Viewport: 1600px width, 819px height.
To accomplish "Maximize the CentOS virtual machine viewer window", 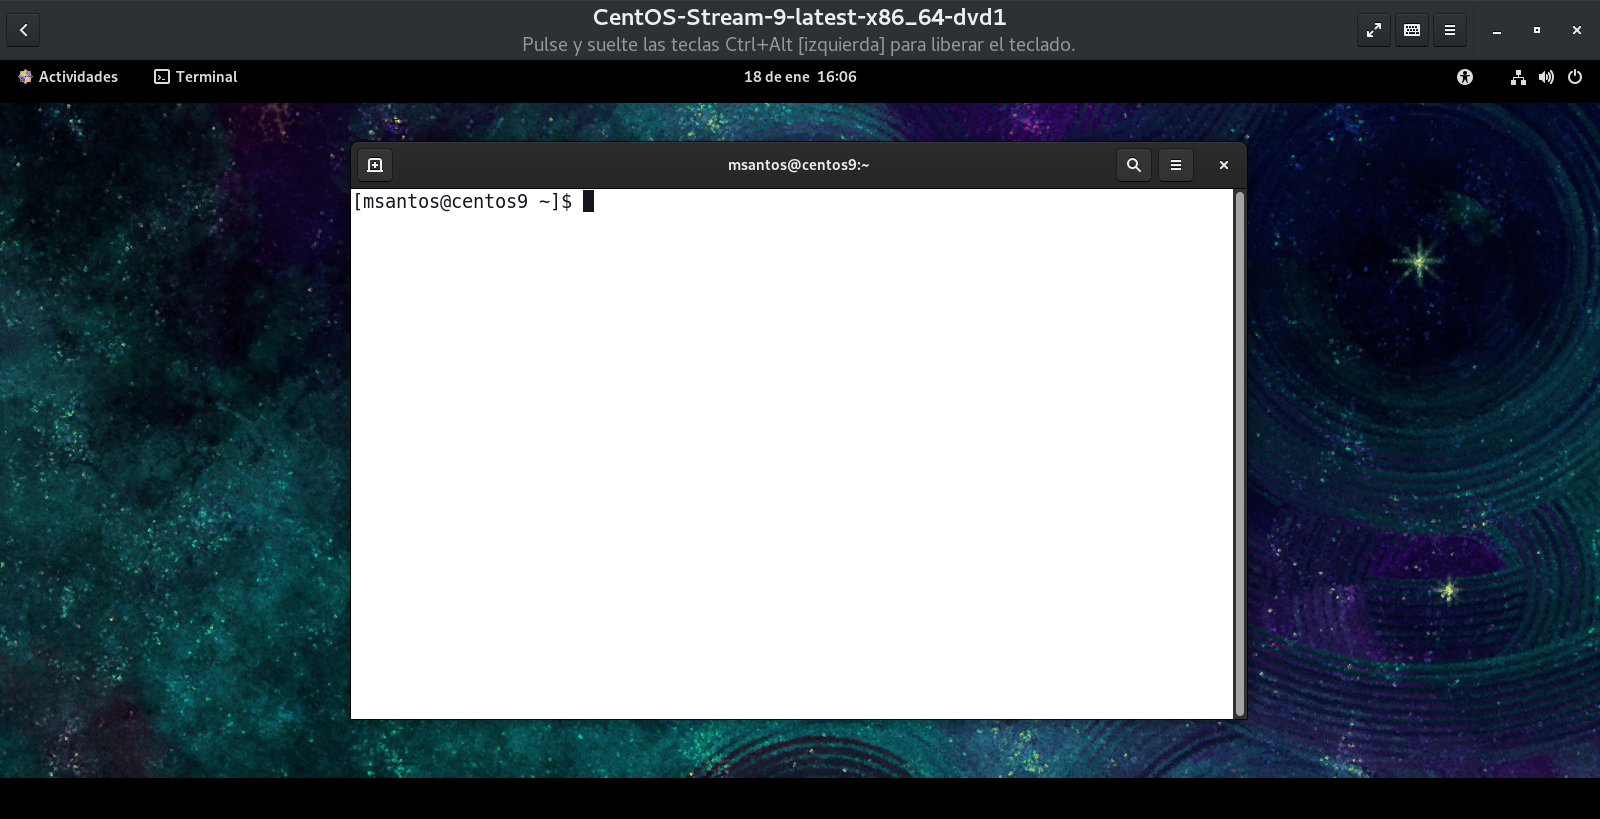I will pos(1537,31).
